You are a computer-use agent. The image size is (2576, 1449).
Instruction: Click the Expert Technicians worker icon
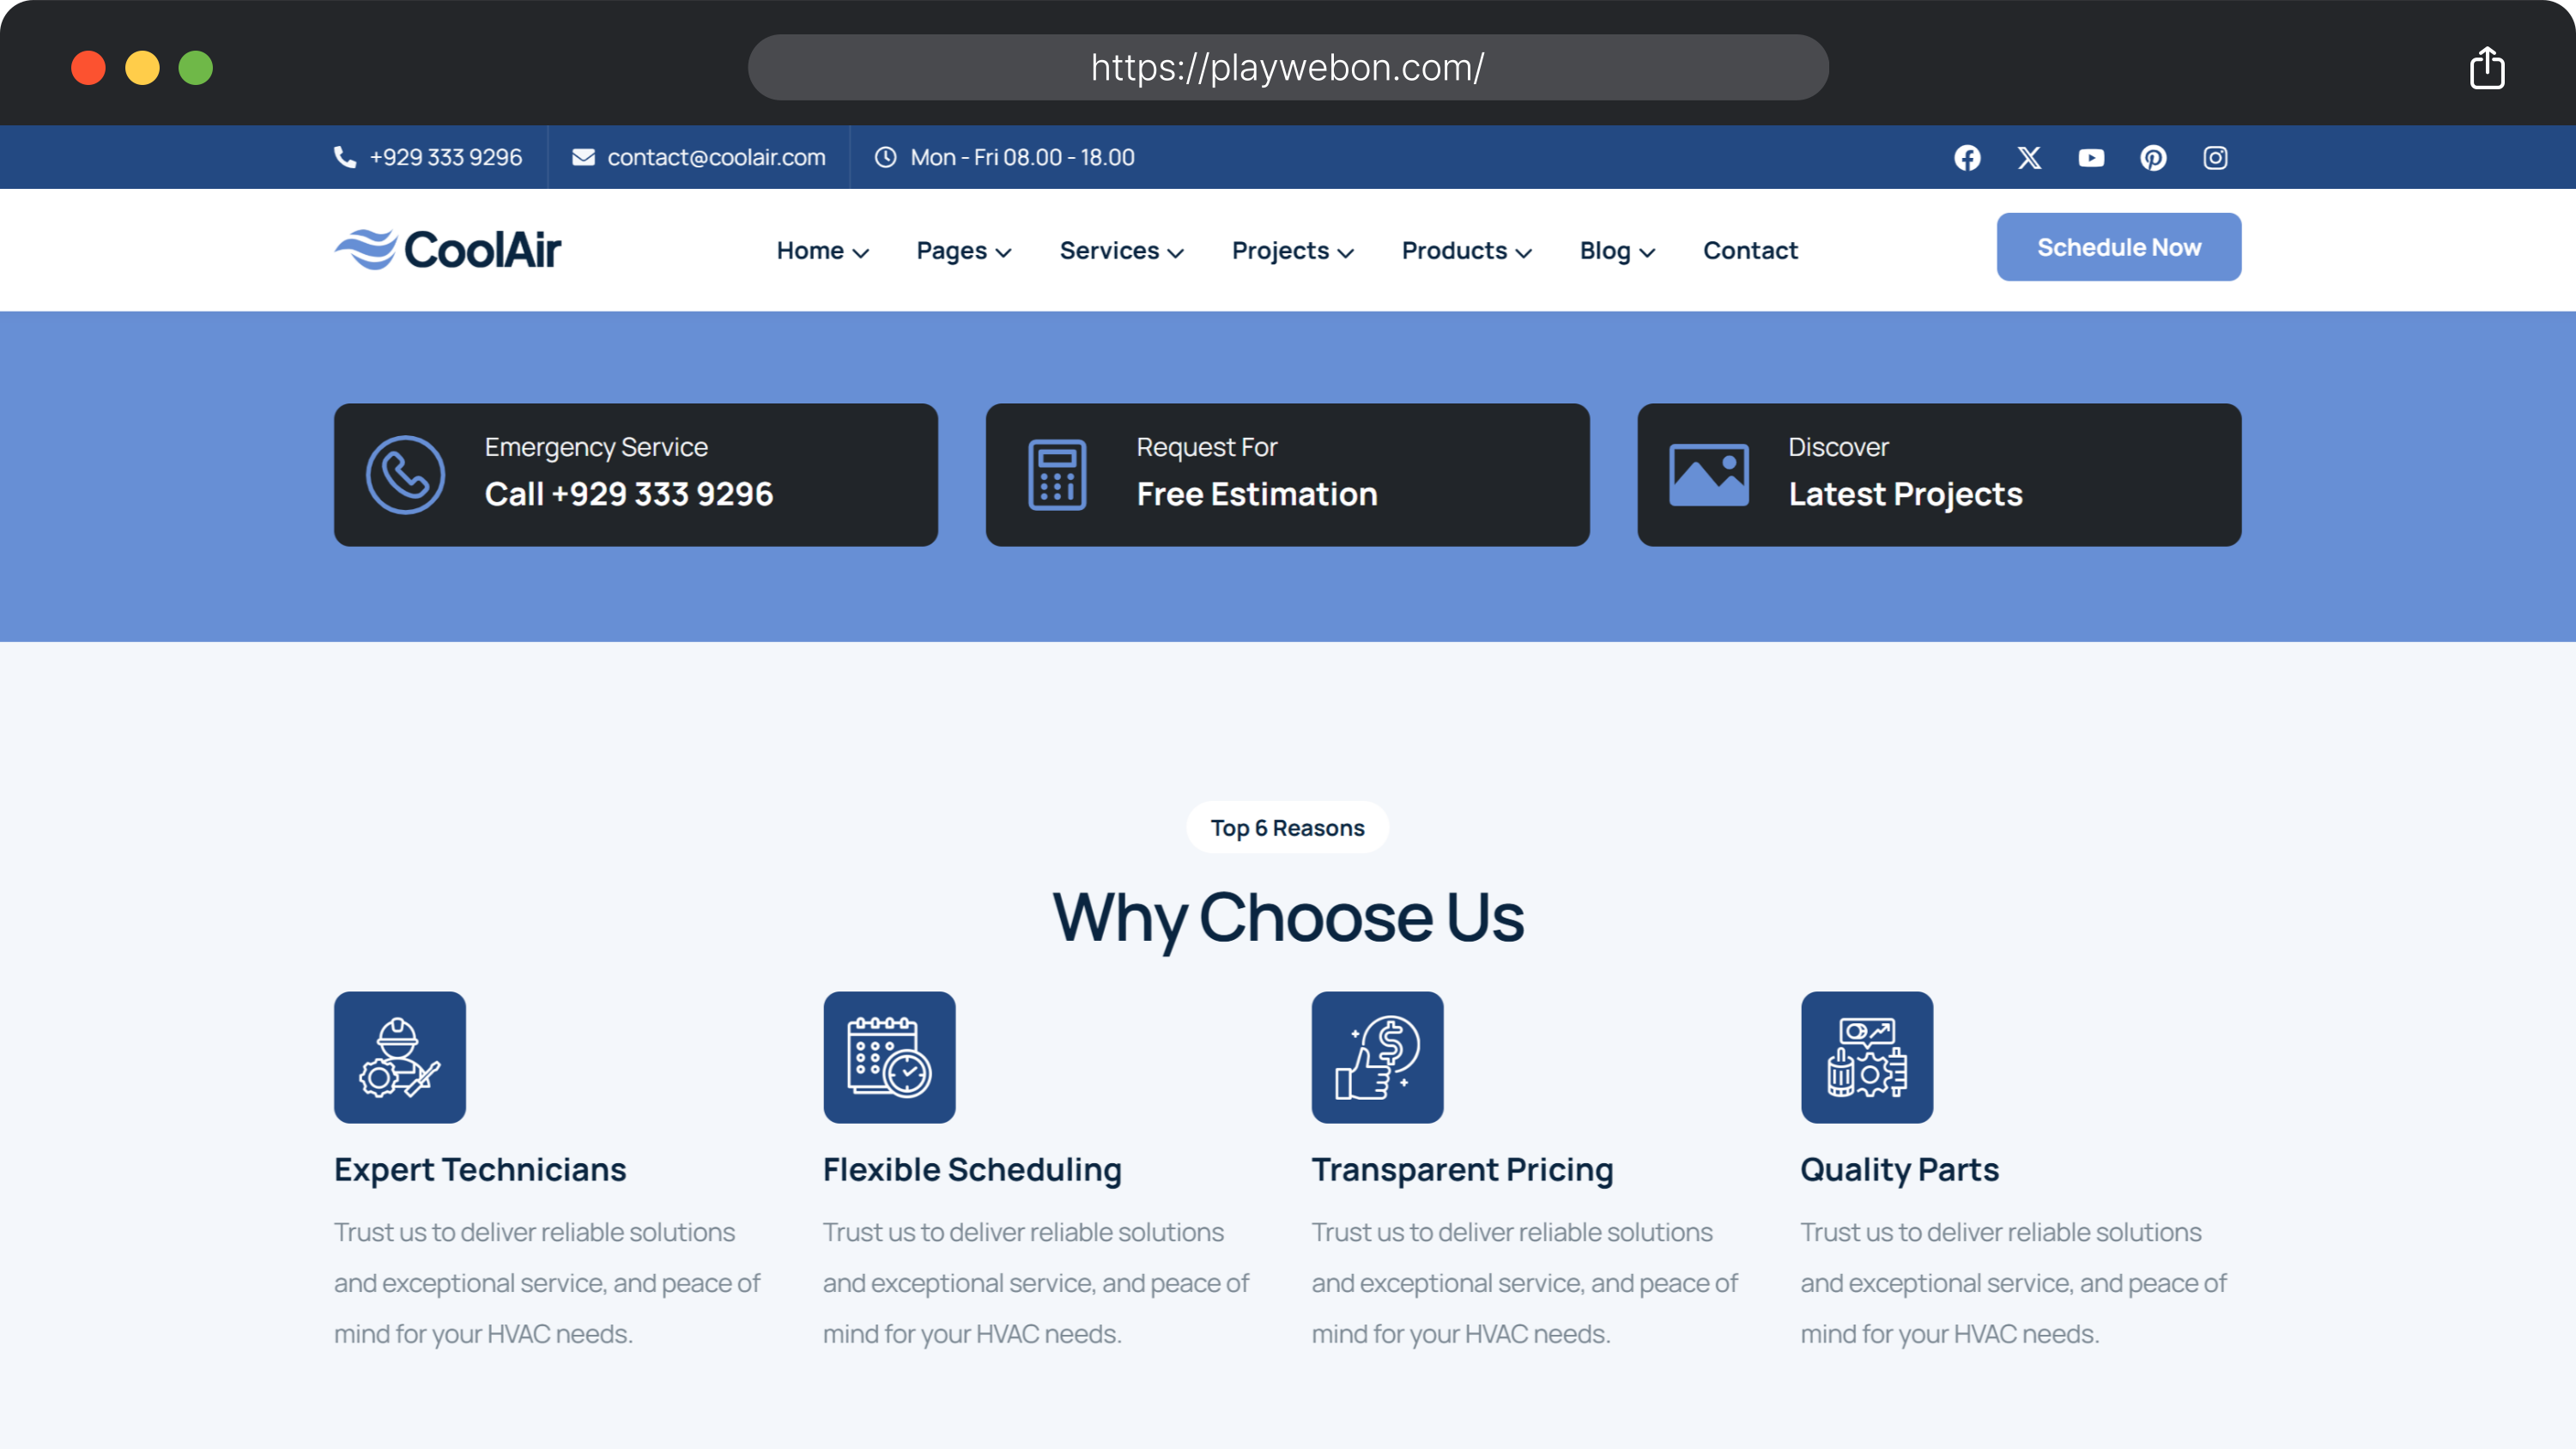(x=400, y=1057)
